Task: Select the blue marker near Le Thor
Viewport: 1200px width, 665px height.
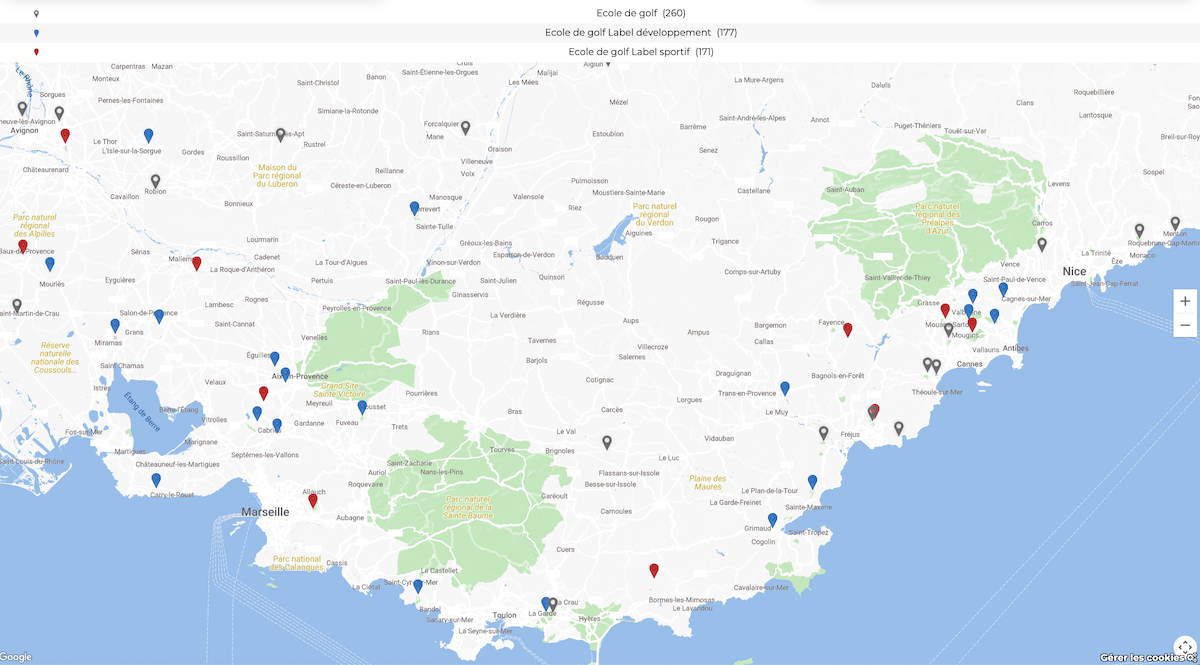Action: tap(148, 135)
